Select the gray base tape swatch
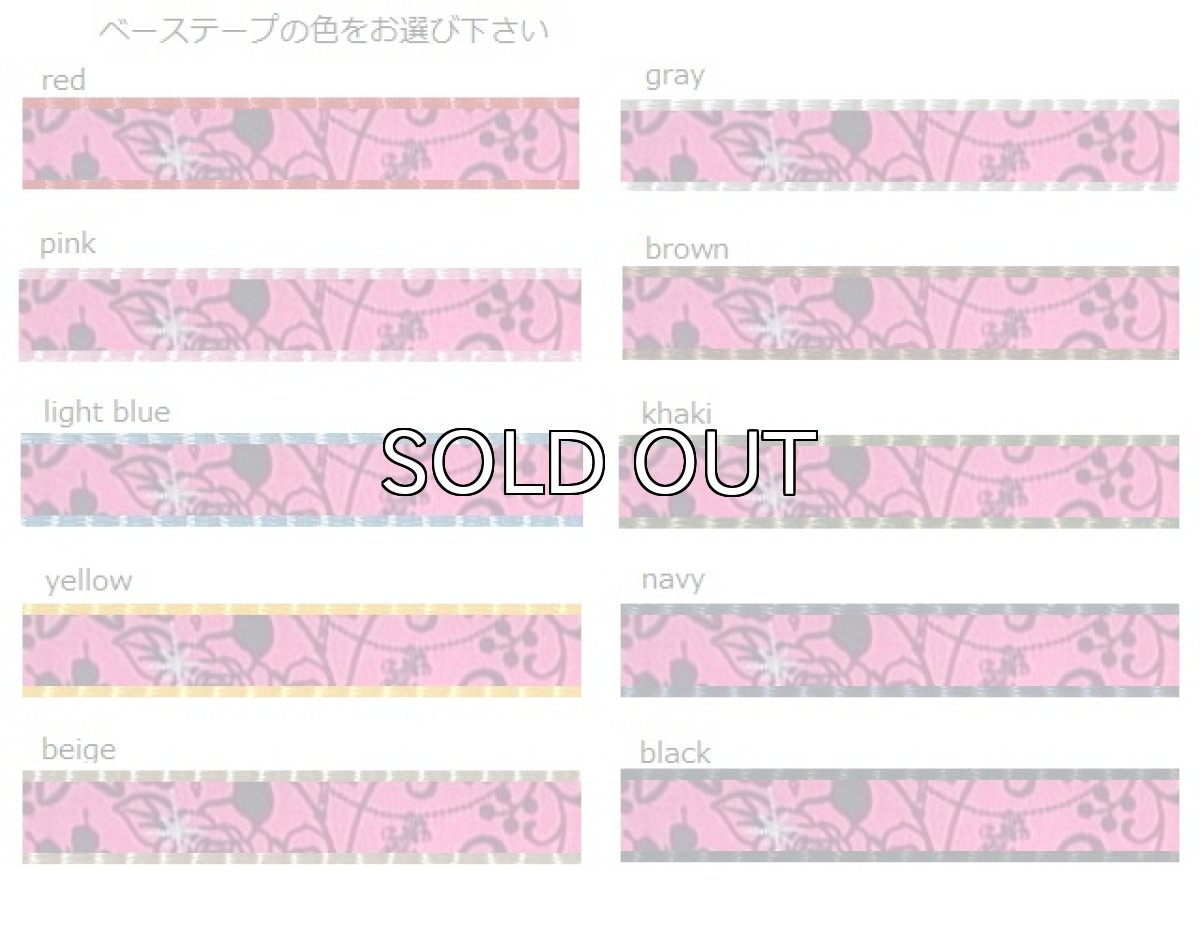 900,145
